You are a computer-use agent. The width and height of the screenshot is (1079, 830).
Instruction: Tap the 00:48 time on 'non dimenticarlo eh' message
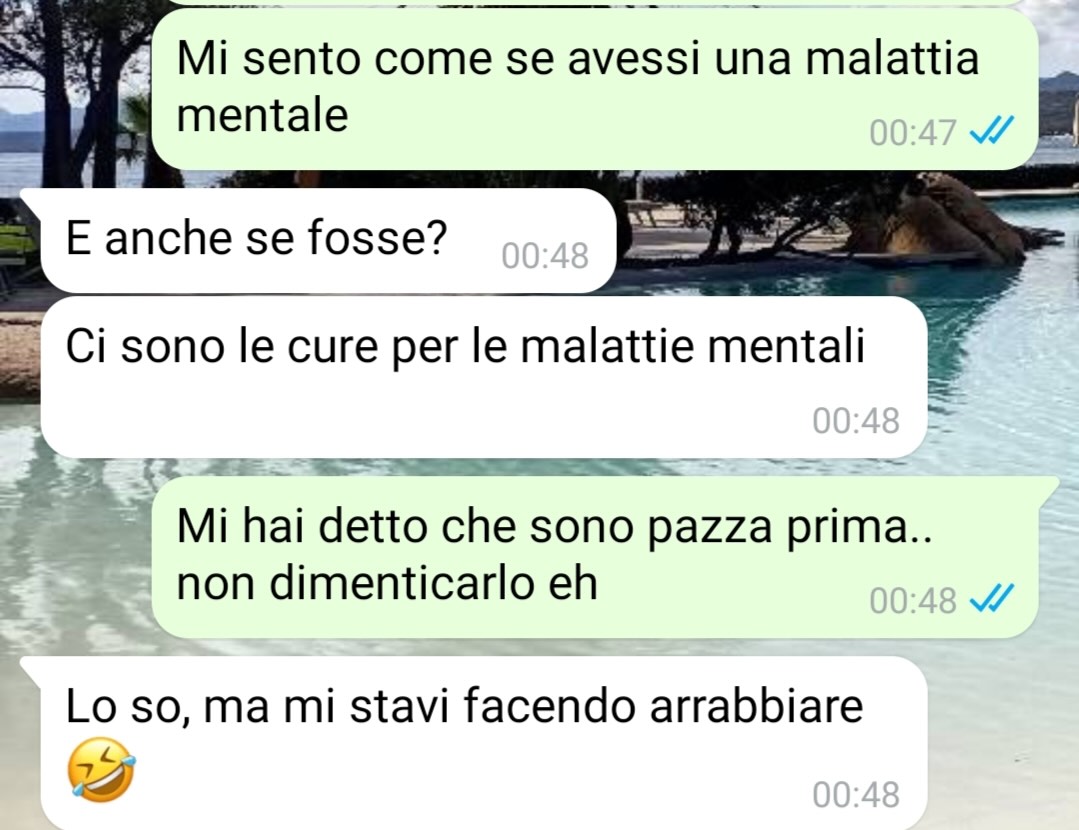point(912,600)
